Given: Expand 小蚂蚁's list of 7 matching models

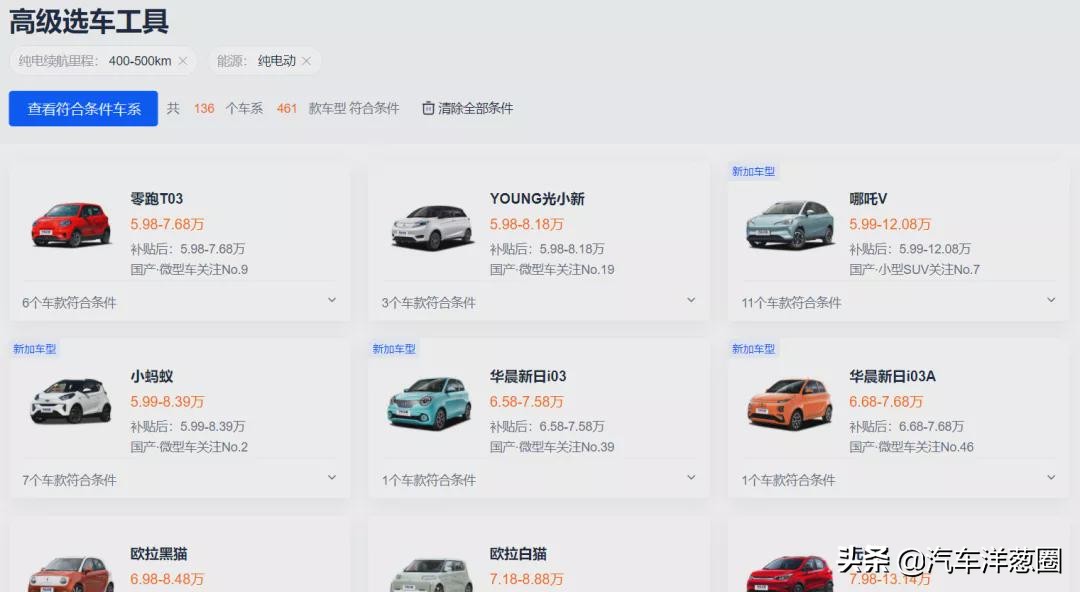Looking at the screenshot, I should point(331,478).
